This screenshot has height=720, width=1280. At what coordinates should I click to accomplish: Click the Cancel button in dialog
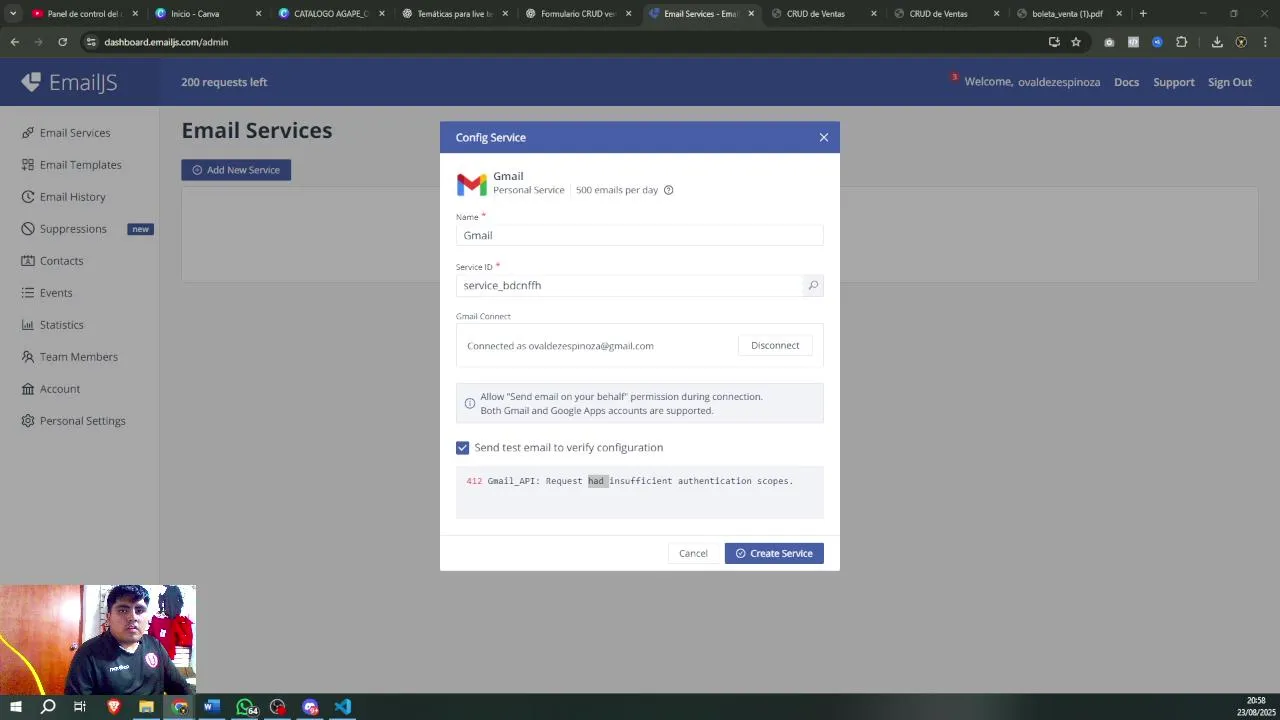[x=693, y=553]
